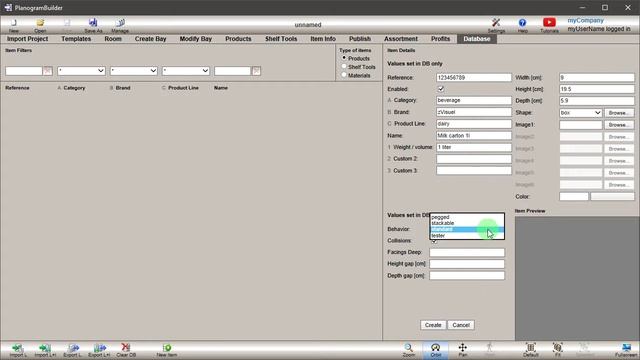
Task: Open the Product Line filter dropdown
Action: [186, 71]
